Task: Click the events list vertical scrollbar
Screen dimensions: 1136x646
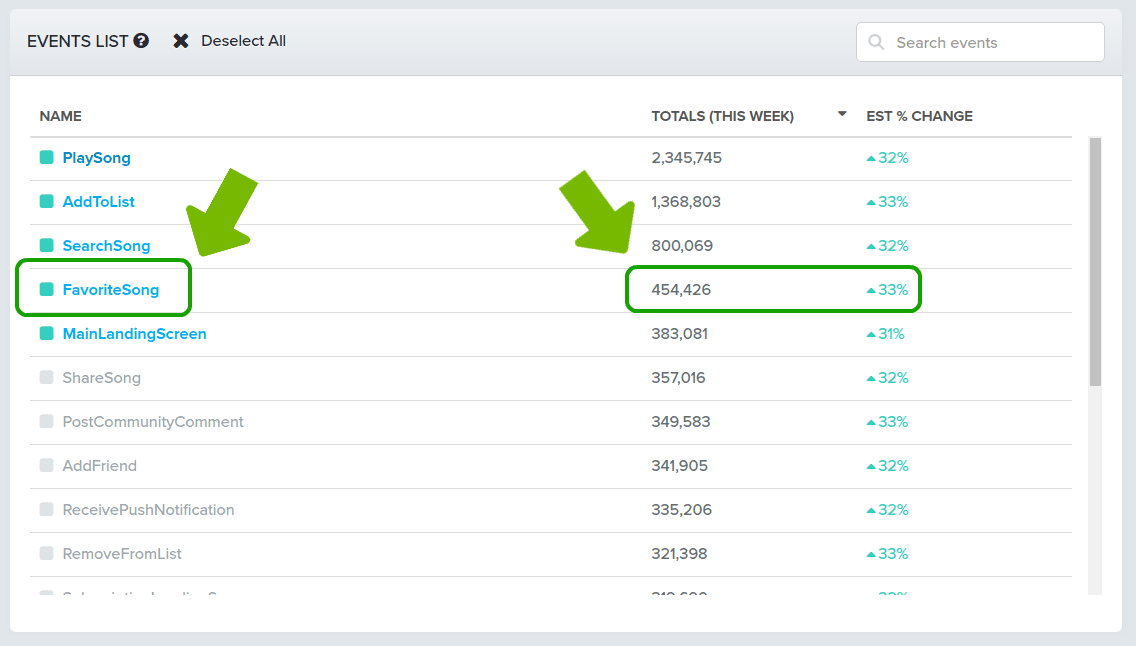Action: pyautogui.click(x=1095, y=260)
